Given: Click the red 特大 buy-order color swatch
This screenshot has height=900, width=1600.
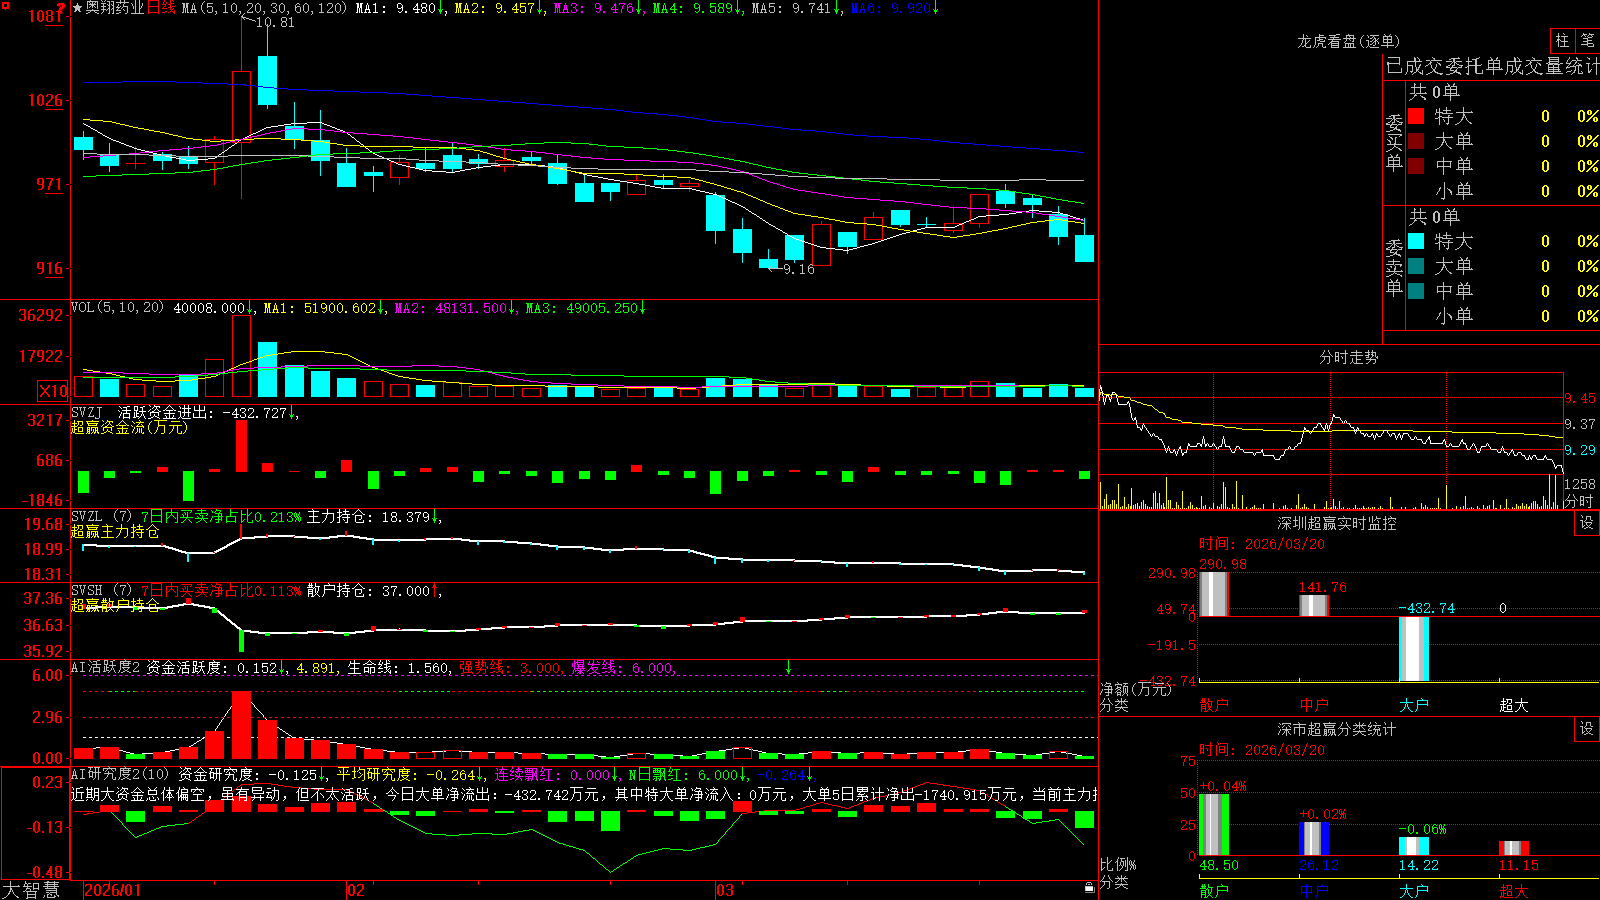Looking at the screenshot, I should tap(1416, 116).
